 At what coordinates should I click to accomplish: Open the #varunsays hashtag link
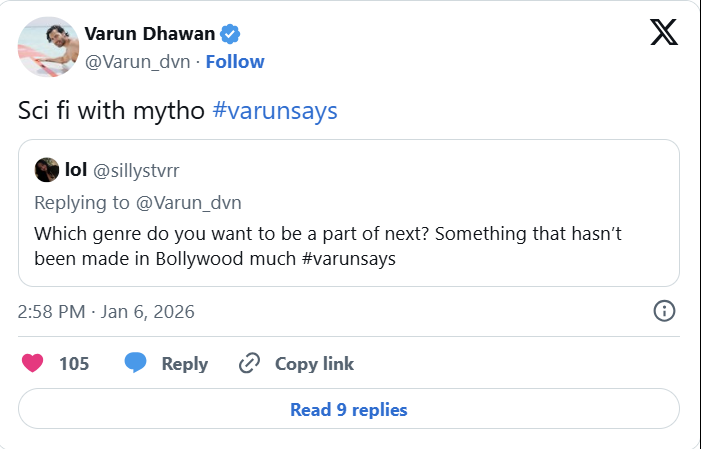pos(275,111)
